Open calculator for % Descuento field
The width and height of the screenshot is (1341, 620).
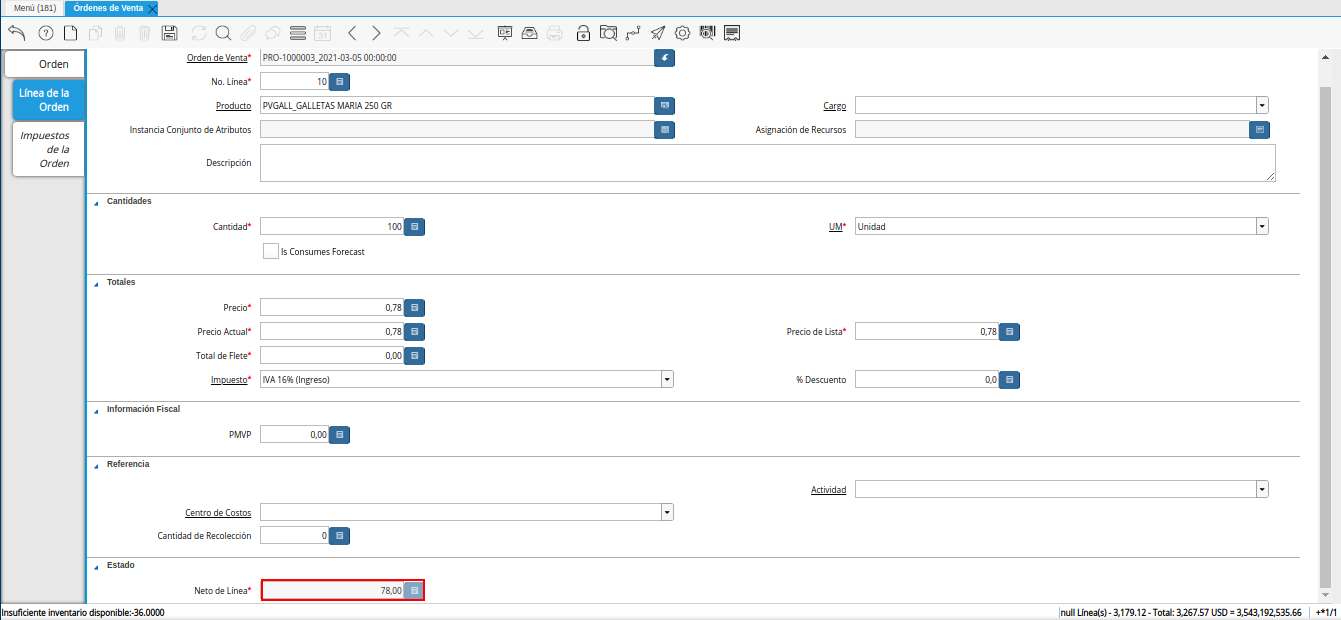(x=1010, y=380)
